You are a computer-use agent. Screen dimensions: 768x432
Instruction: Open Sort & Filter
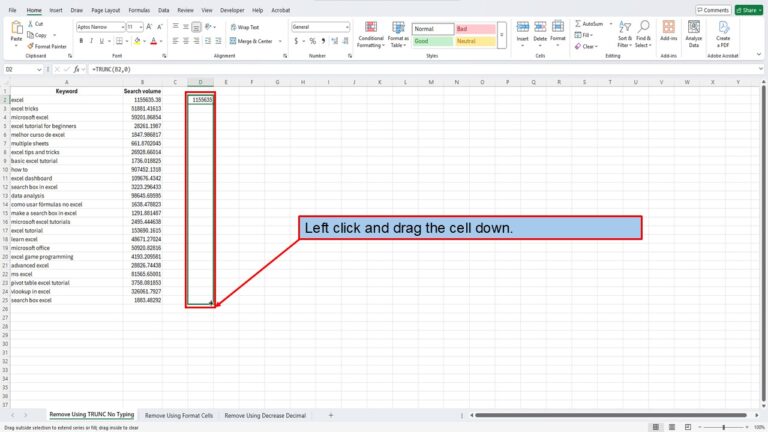pyautogui.click(x=624, y=34)
